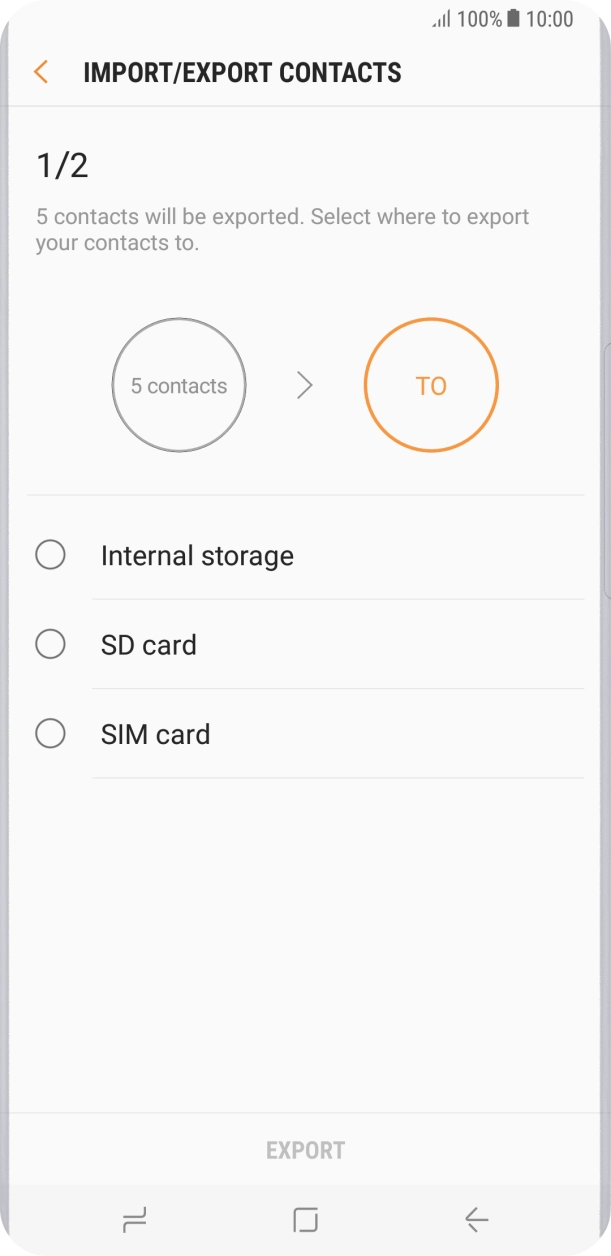Image resolution: width=611 pixels, height=1256 pixels.
Task: Select Internal storage as export destination
Action: tap(50, 555)
